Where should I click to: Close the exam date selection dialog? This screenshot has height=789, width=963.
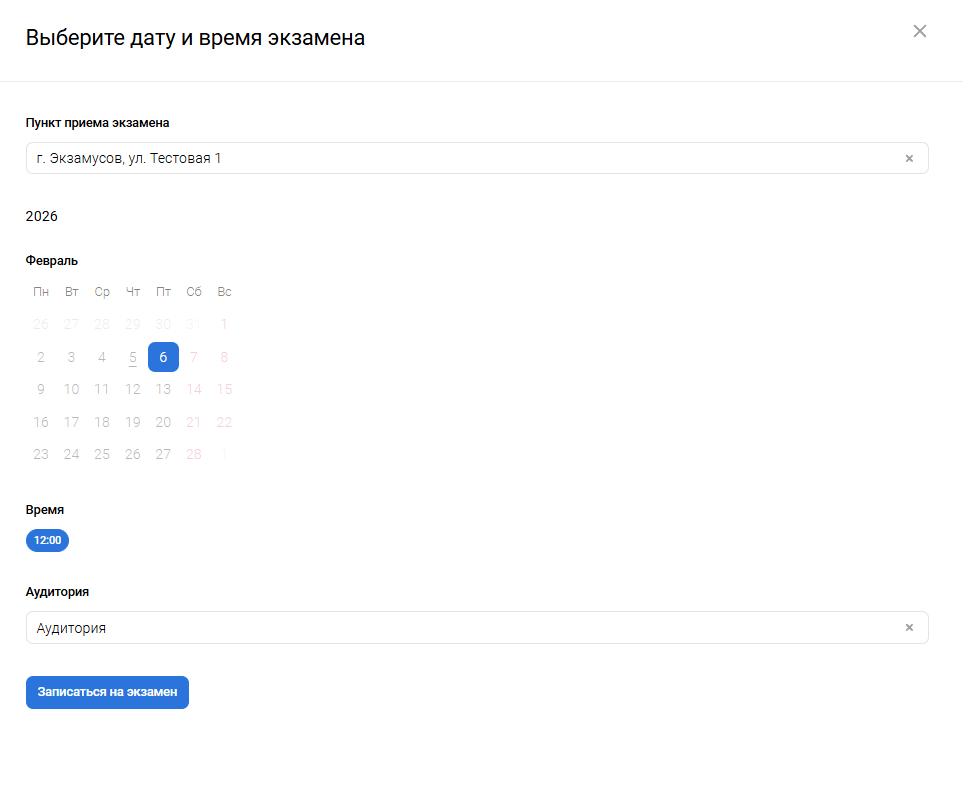pyautogui.click(x=920, y=31)
